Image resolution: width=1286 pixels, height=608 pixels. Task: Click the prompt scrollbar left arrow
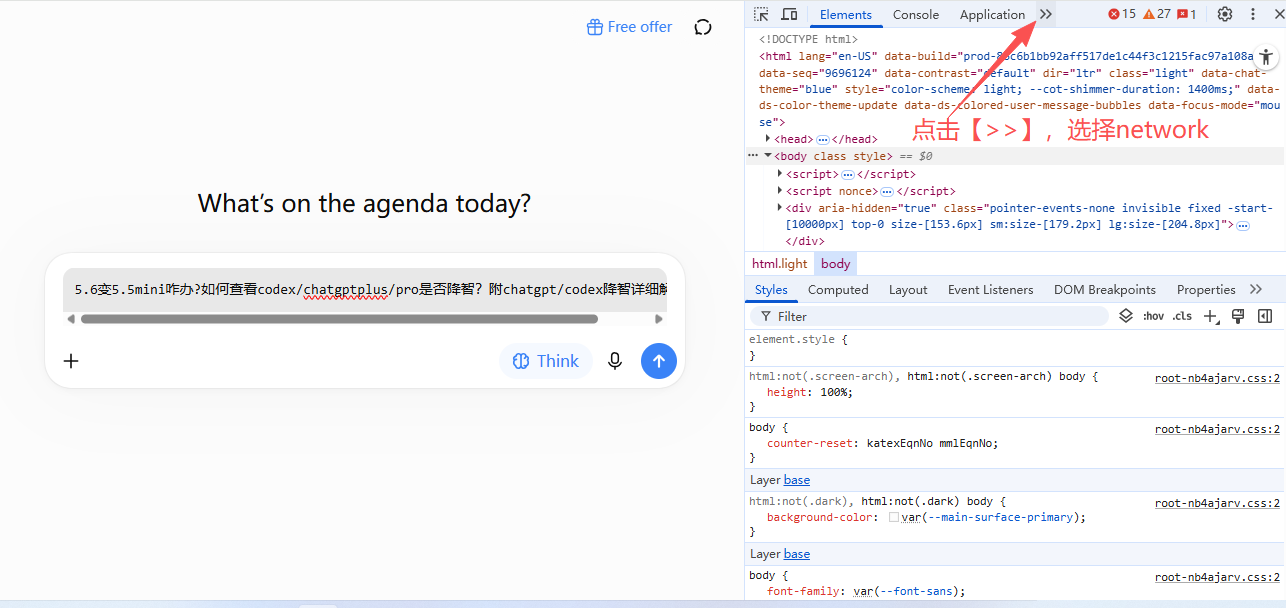(70, 319)
